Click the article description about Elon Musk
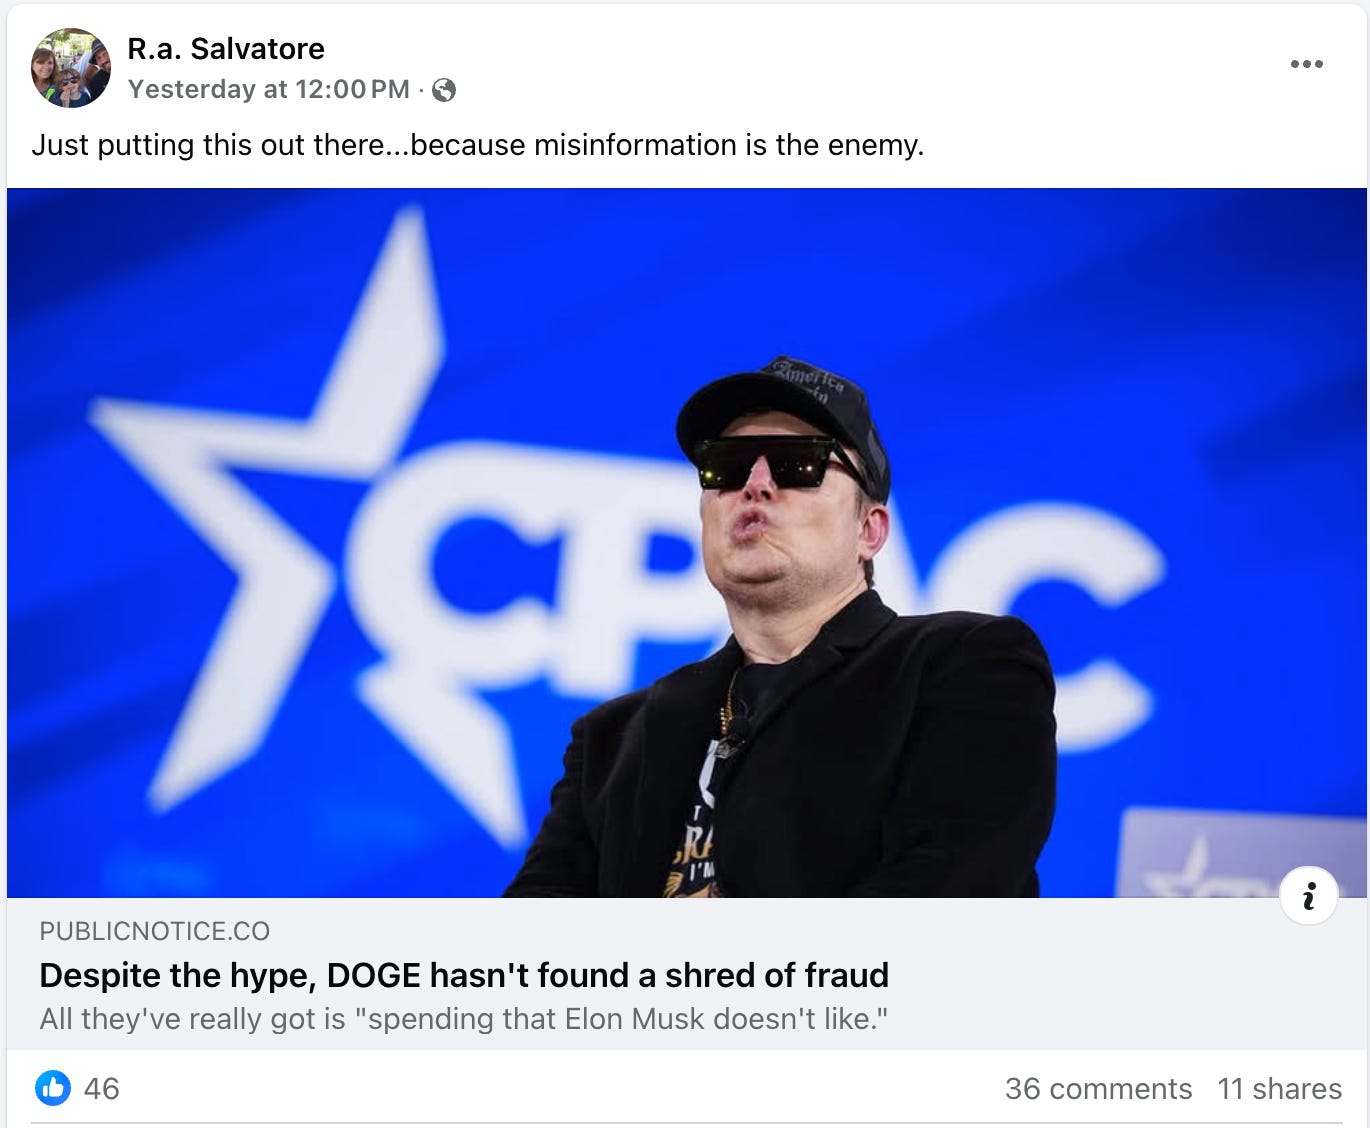1370x1128 pixels. [464, 1019]
